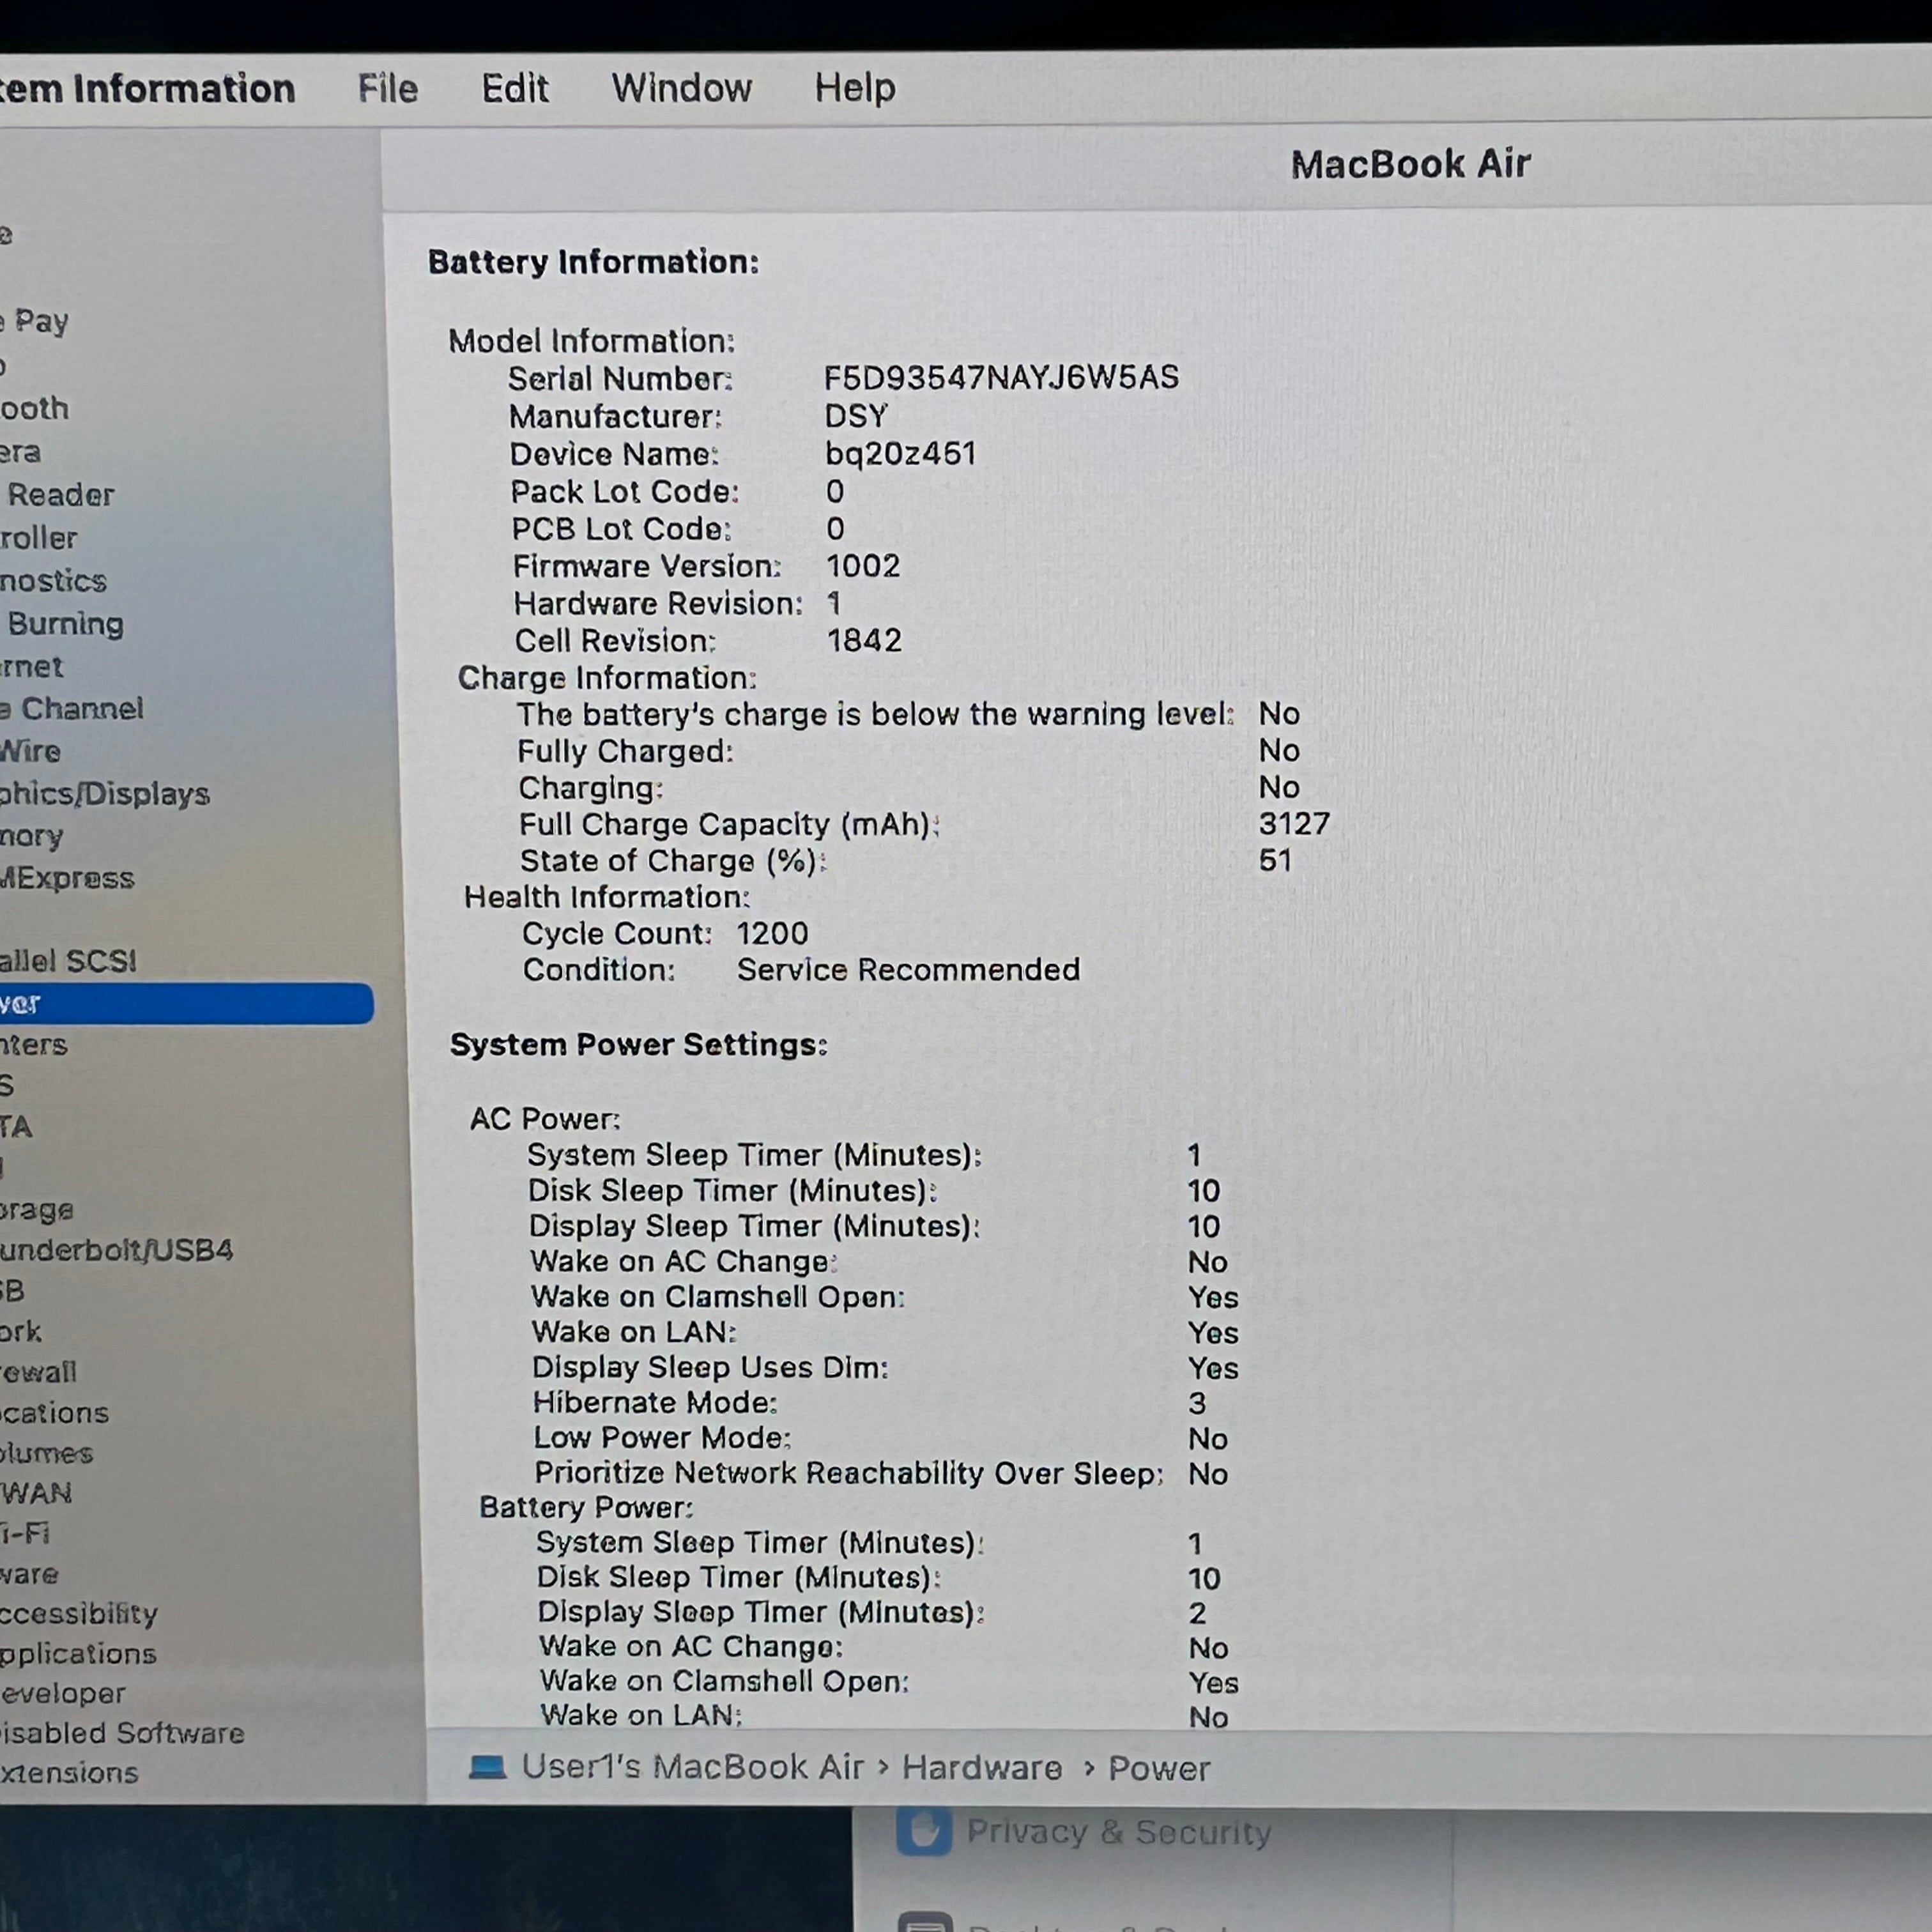This screenshot has width=1932, height=1932.
Task: Select User1's MacBook Air in path bar
Action: click(x=693, y=1767)
